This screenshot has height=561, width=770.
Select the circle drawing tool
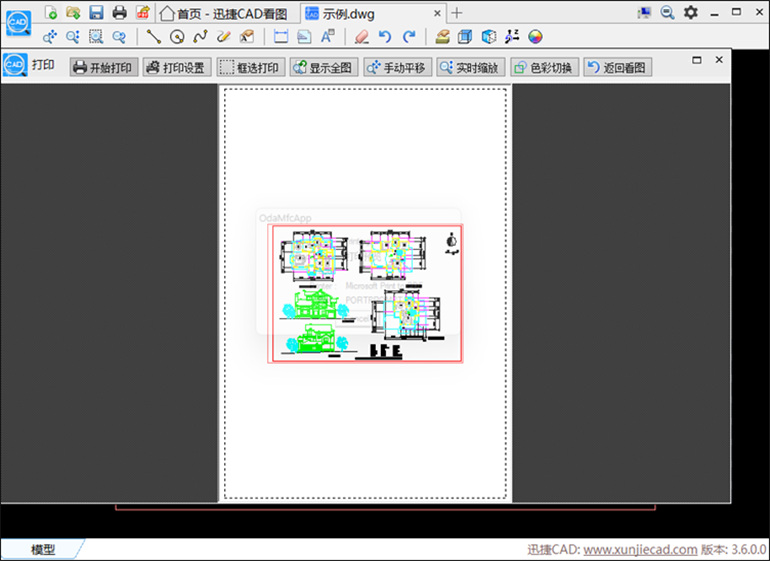[x=177, y=37]
